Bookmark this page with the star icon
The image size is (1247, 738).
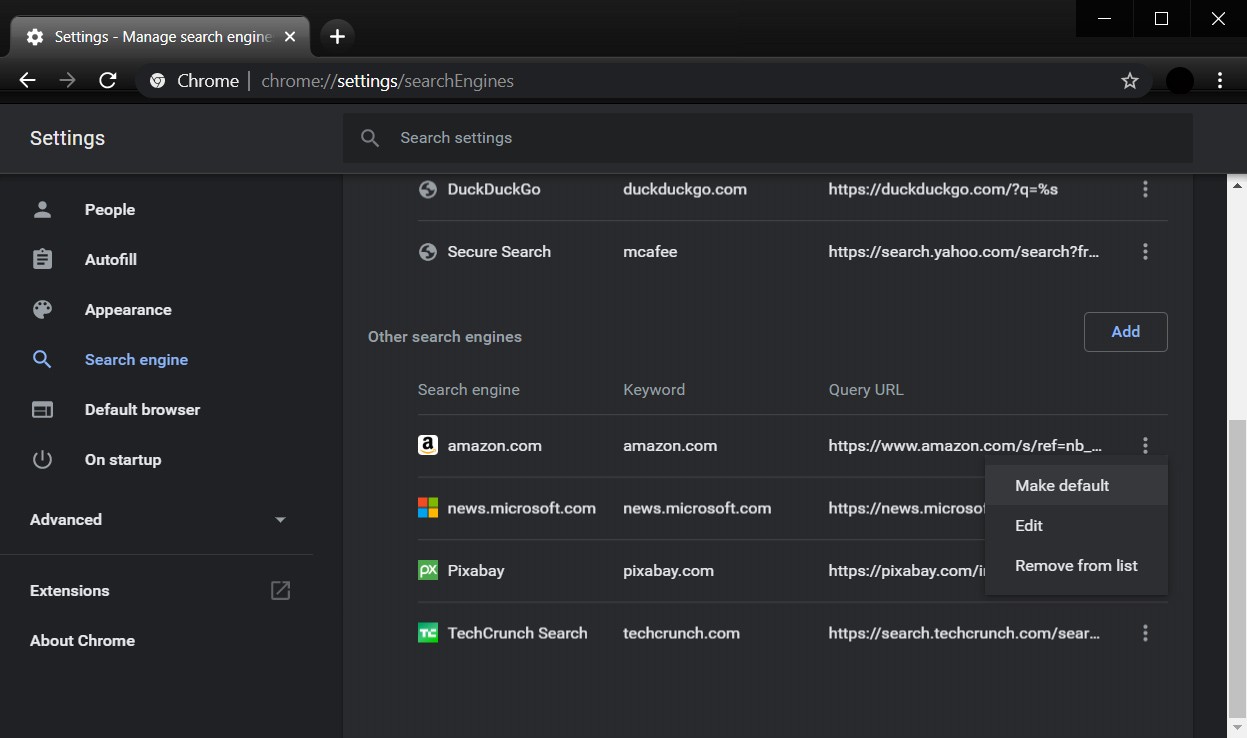point(1129,80)
